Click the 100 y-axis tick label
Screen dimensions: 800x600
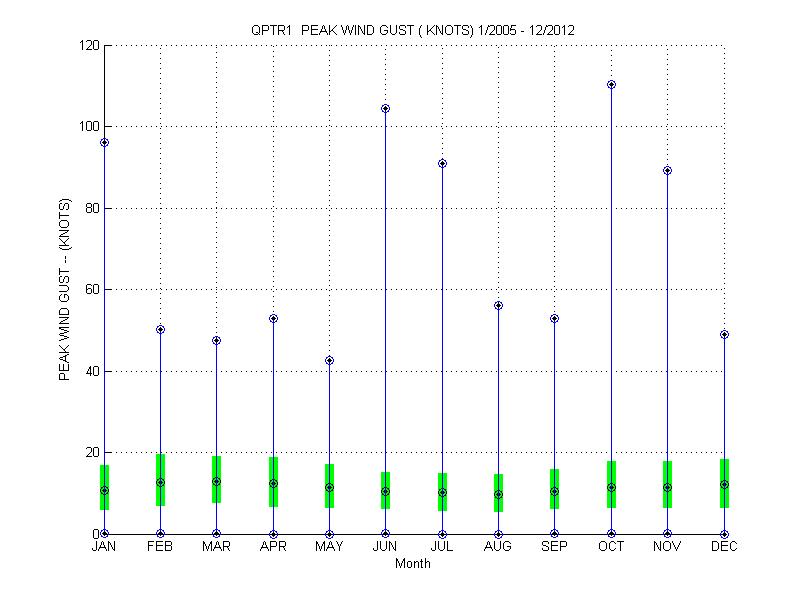coord(89,127)
